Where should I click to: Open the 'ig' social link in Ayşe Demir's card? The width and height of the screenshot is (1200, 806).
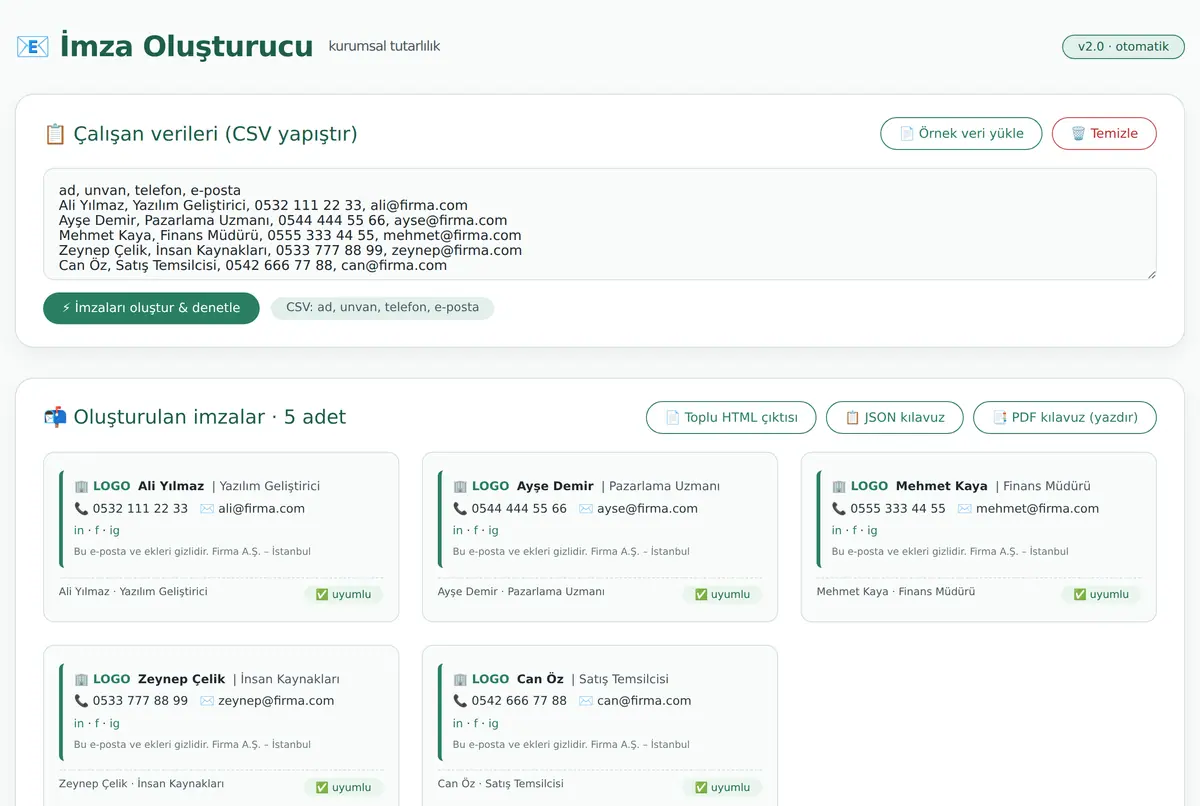tap(493, 530)
